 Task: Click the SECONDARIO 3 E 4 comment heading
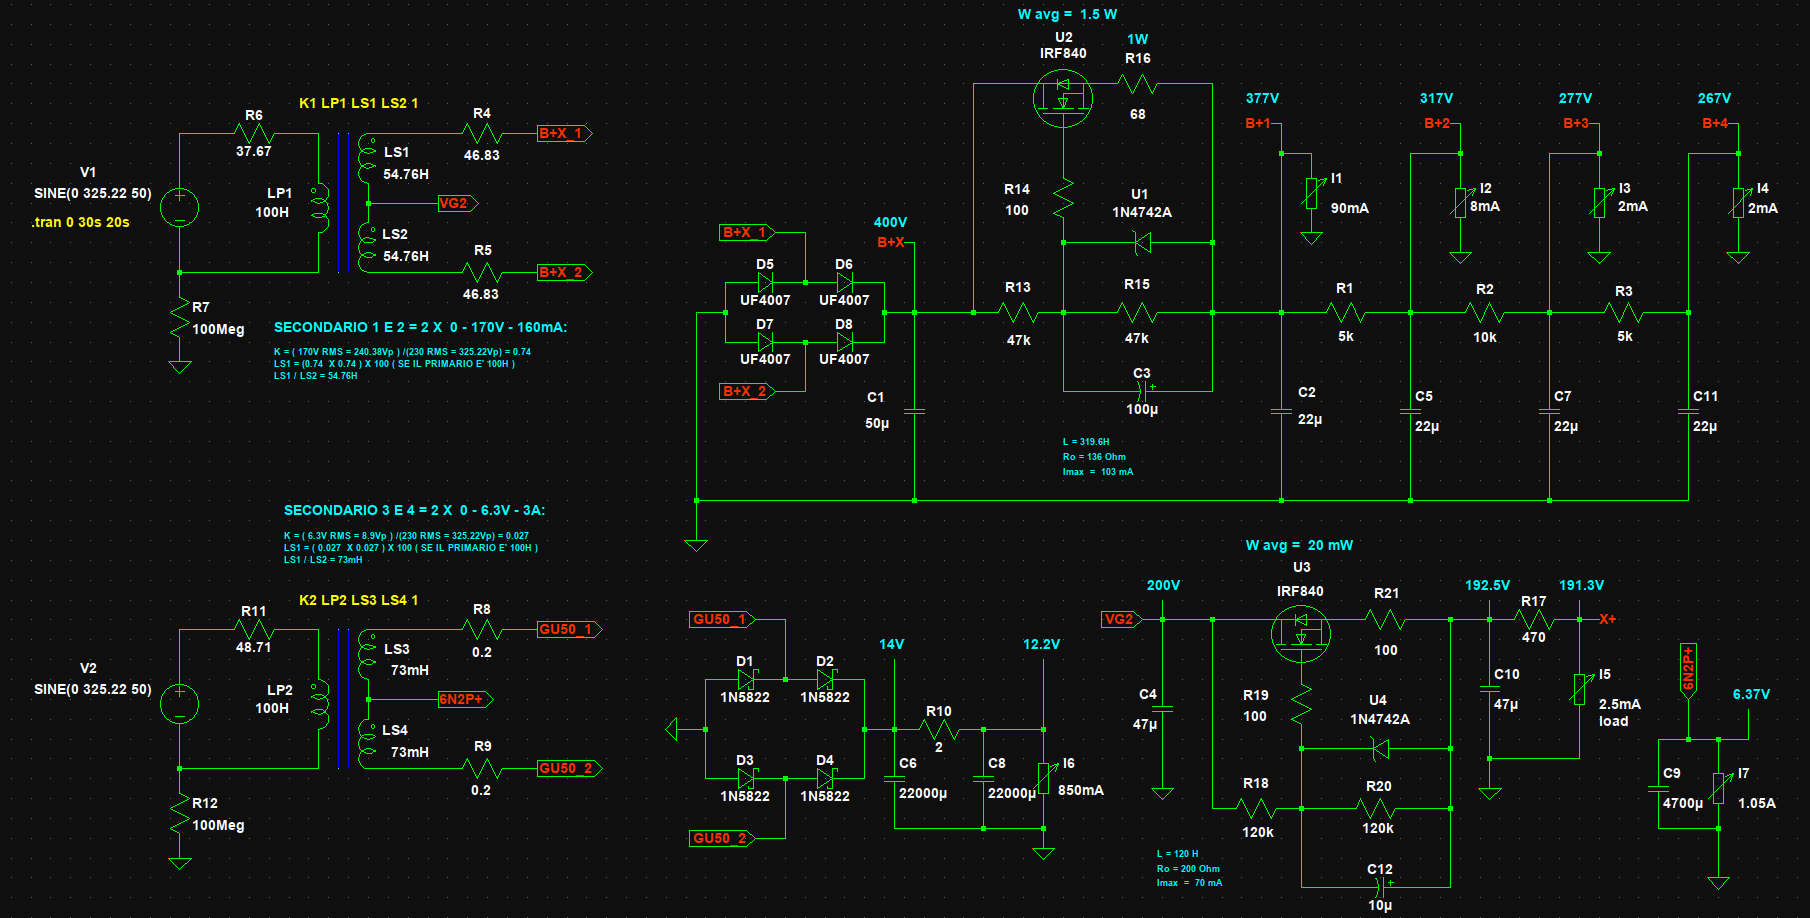(x=414, y=510)
